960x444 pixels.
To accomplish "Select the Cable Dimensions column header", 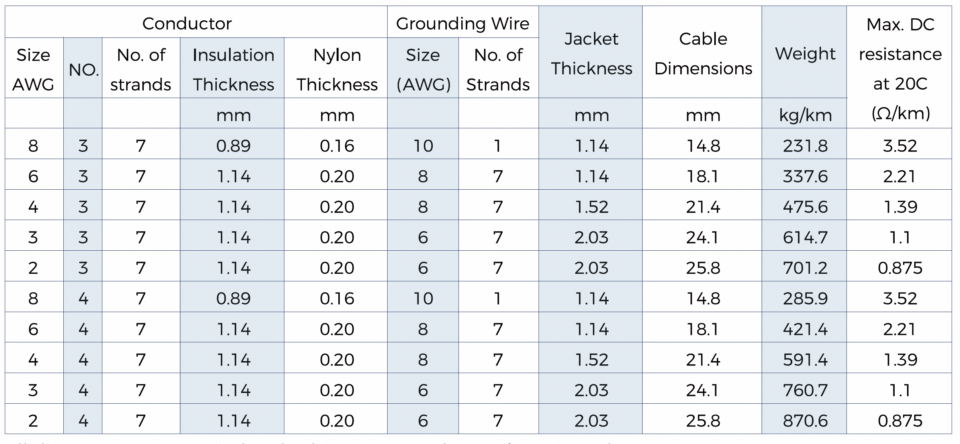I will tap(702, 53).
